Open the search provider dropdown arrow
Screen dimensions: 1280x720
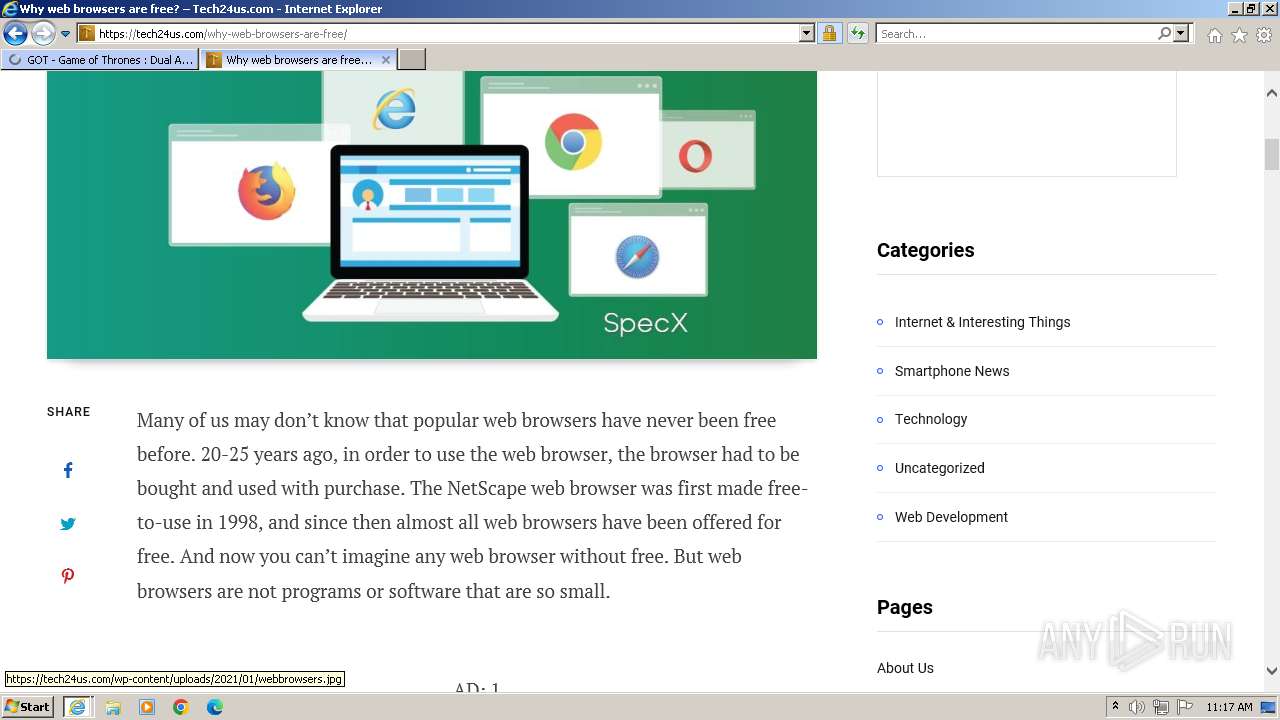[1181, 33]
